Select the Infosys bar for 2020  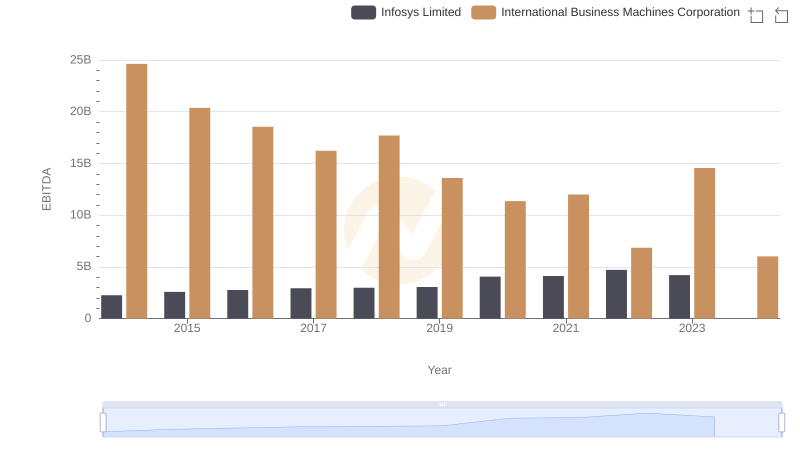(490, 298)
